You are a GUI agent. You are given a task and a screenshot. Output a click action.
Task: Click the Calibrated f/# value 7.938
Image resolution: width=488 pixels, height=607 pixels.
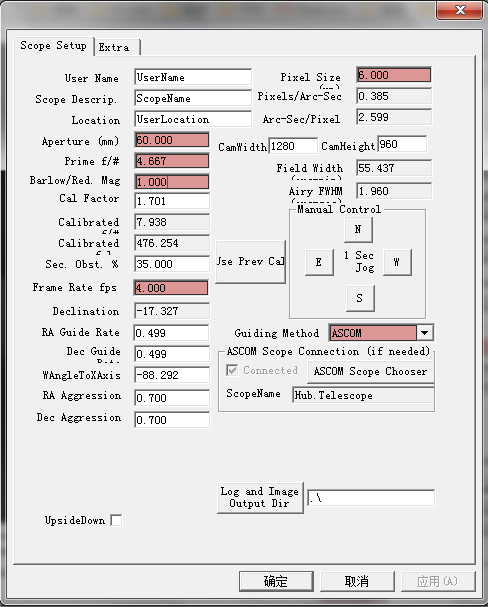coord(172,222)
